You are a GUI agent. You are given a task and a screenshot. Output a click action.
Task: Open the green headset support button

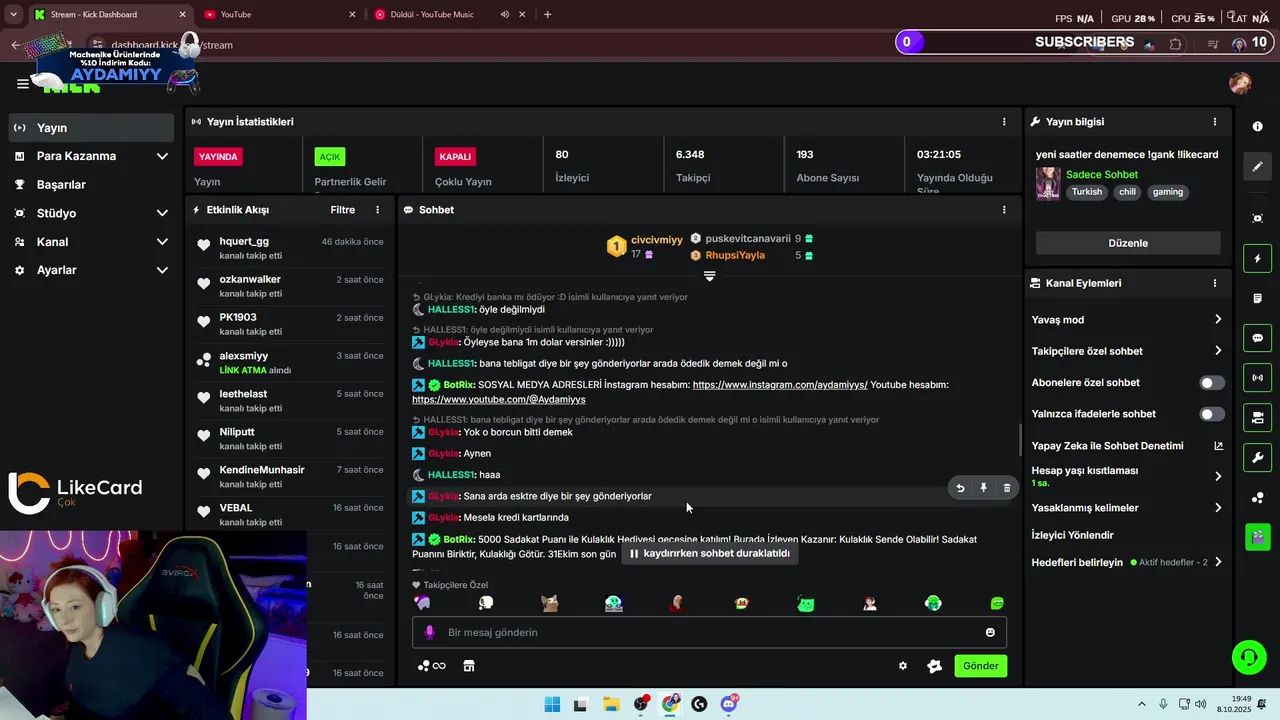pos(1249,657)
